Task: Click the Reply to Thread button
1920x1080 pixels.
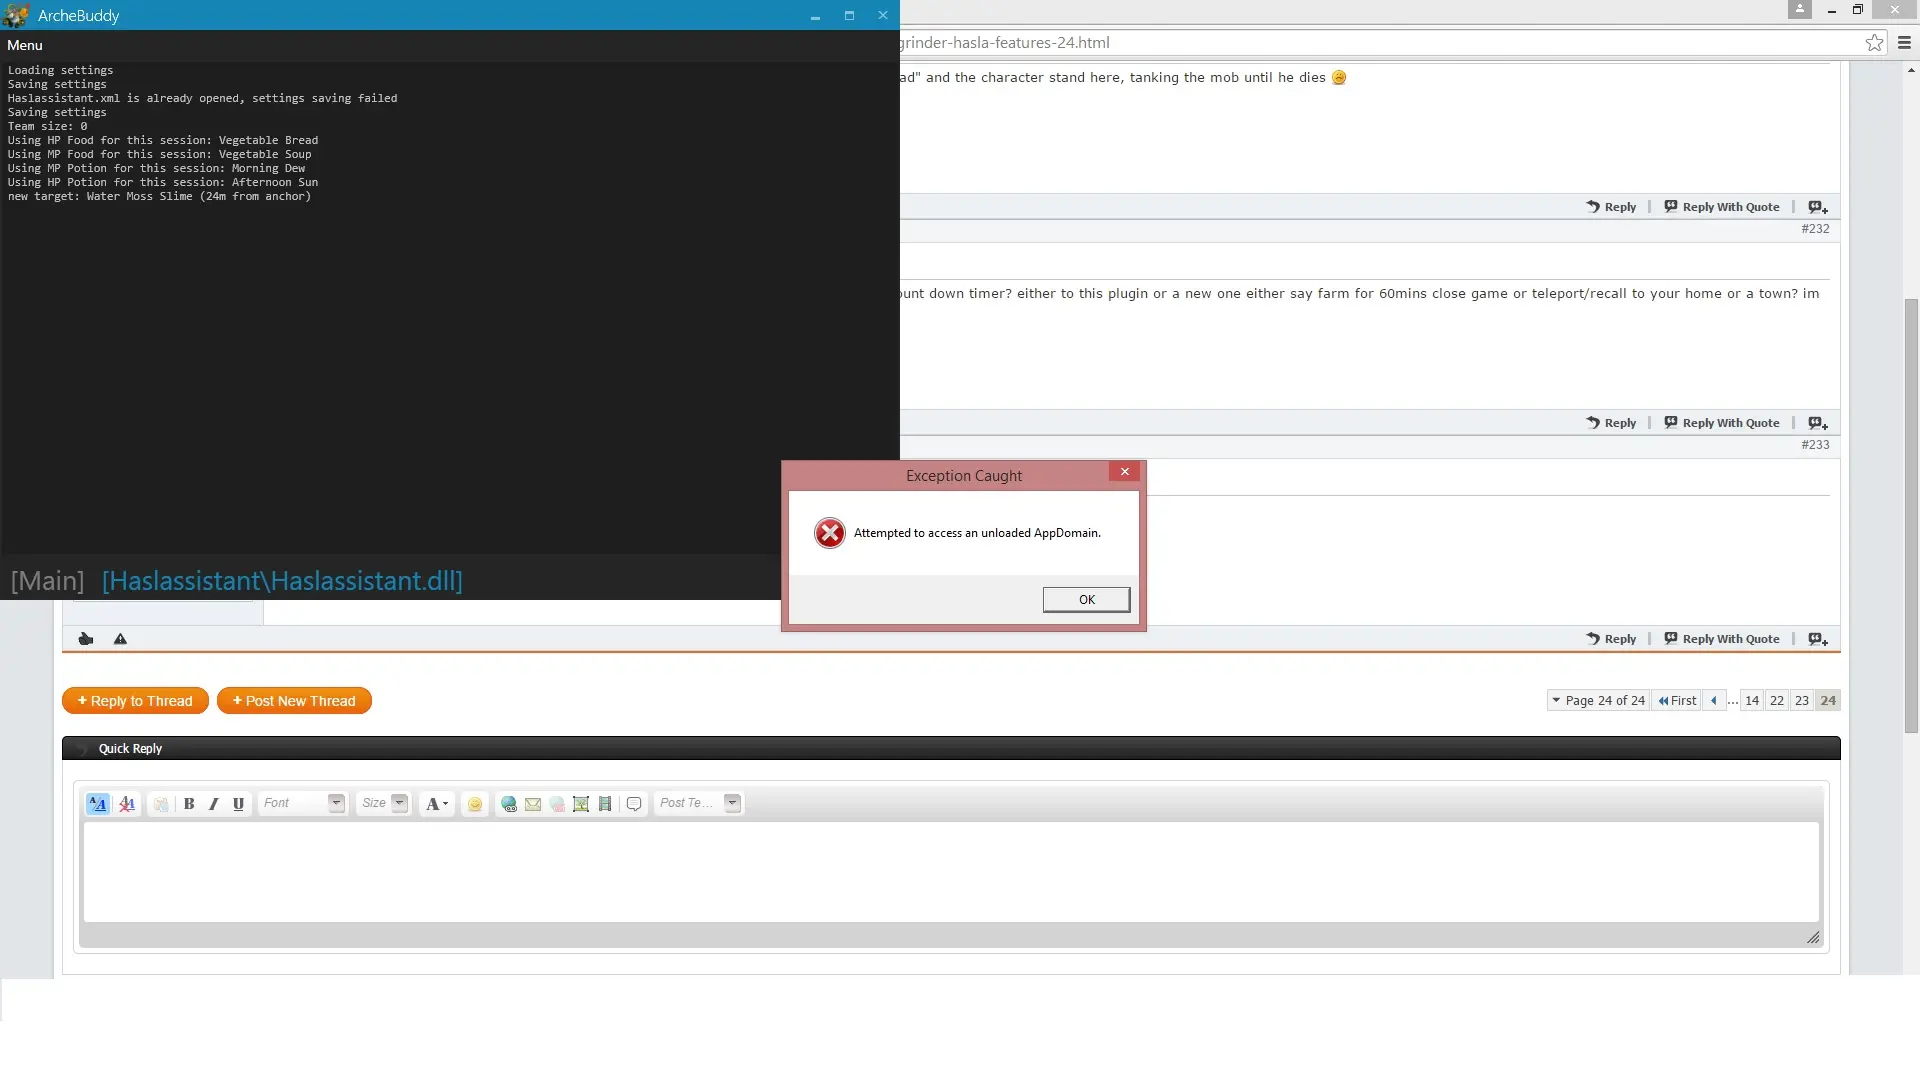Action: click(x=135, y=701)
